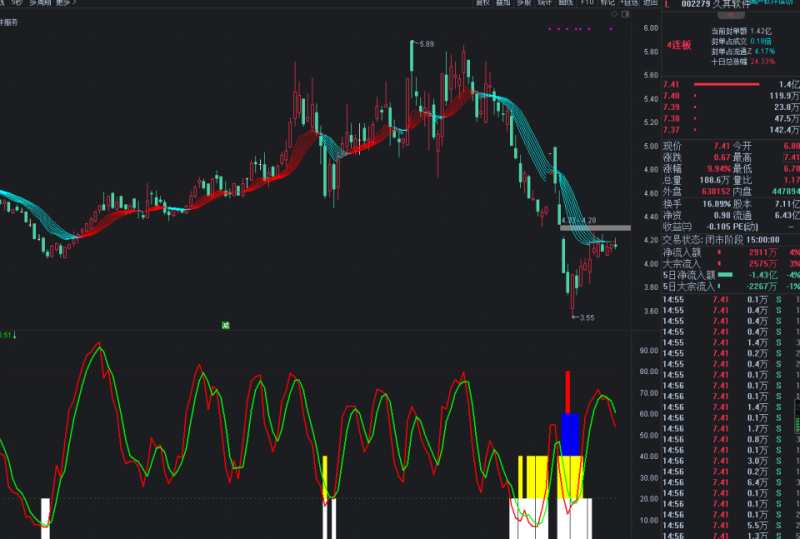Click the 久其软件 stock name header
The height and width of the screenshot is (539, 800).
click(x=731, y=5)
